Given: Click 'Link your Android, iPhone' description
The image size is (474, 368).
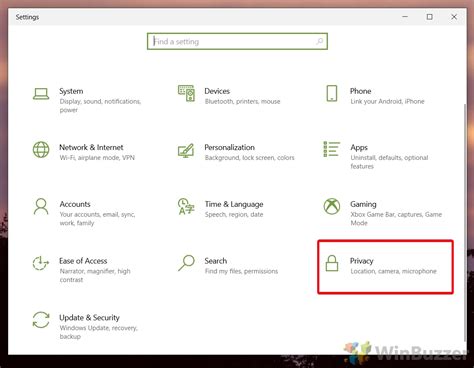Looking at the screenshot, I should [x=387, y=101].
